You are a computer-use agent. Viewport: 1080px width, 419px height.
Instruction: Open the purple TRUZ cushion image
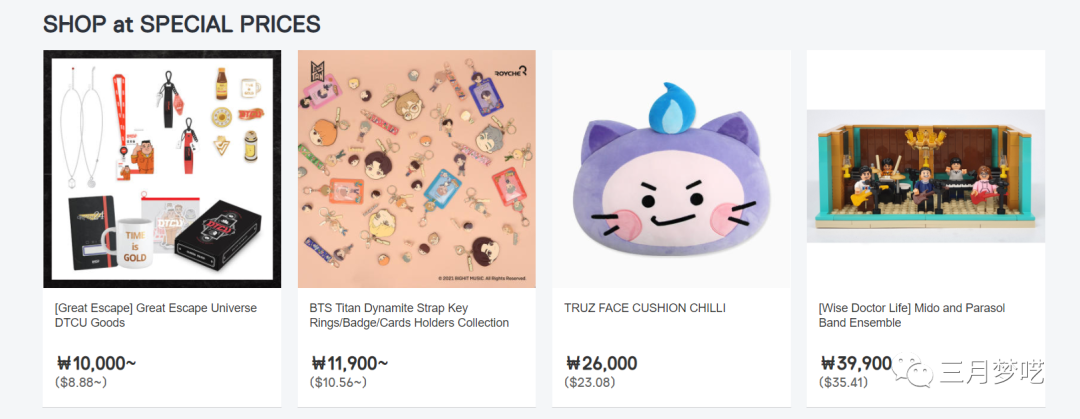[x=672, y=169]
